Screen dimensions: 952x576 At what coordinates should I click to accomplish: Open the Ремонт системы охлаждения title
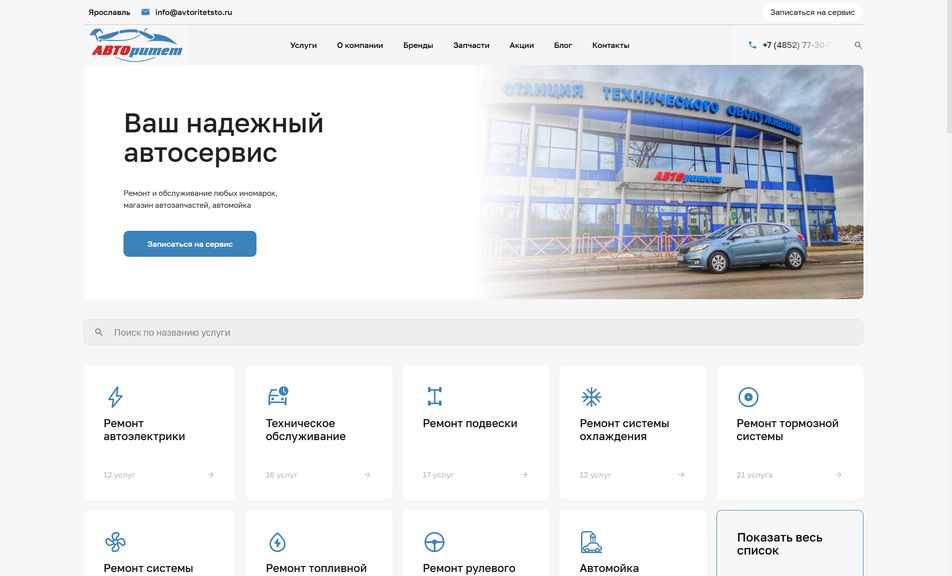(x=624, y=430)
